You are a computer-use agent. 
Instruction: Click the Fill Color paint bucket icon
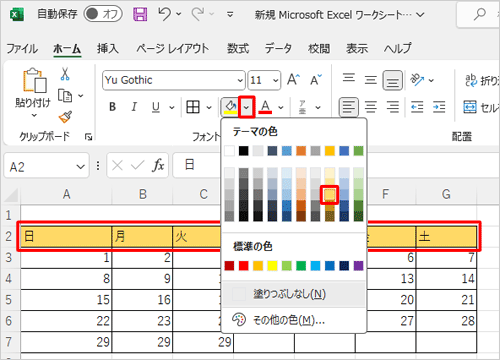point(230,107)
